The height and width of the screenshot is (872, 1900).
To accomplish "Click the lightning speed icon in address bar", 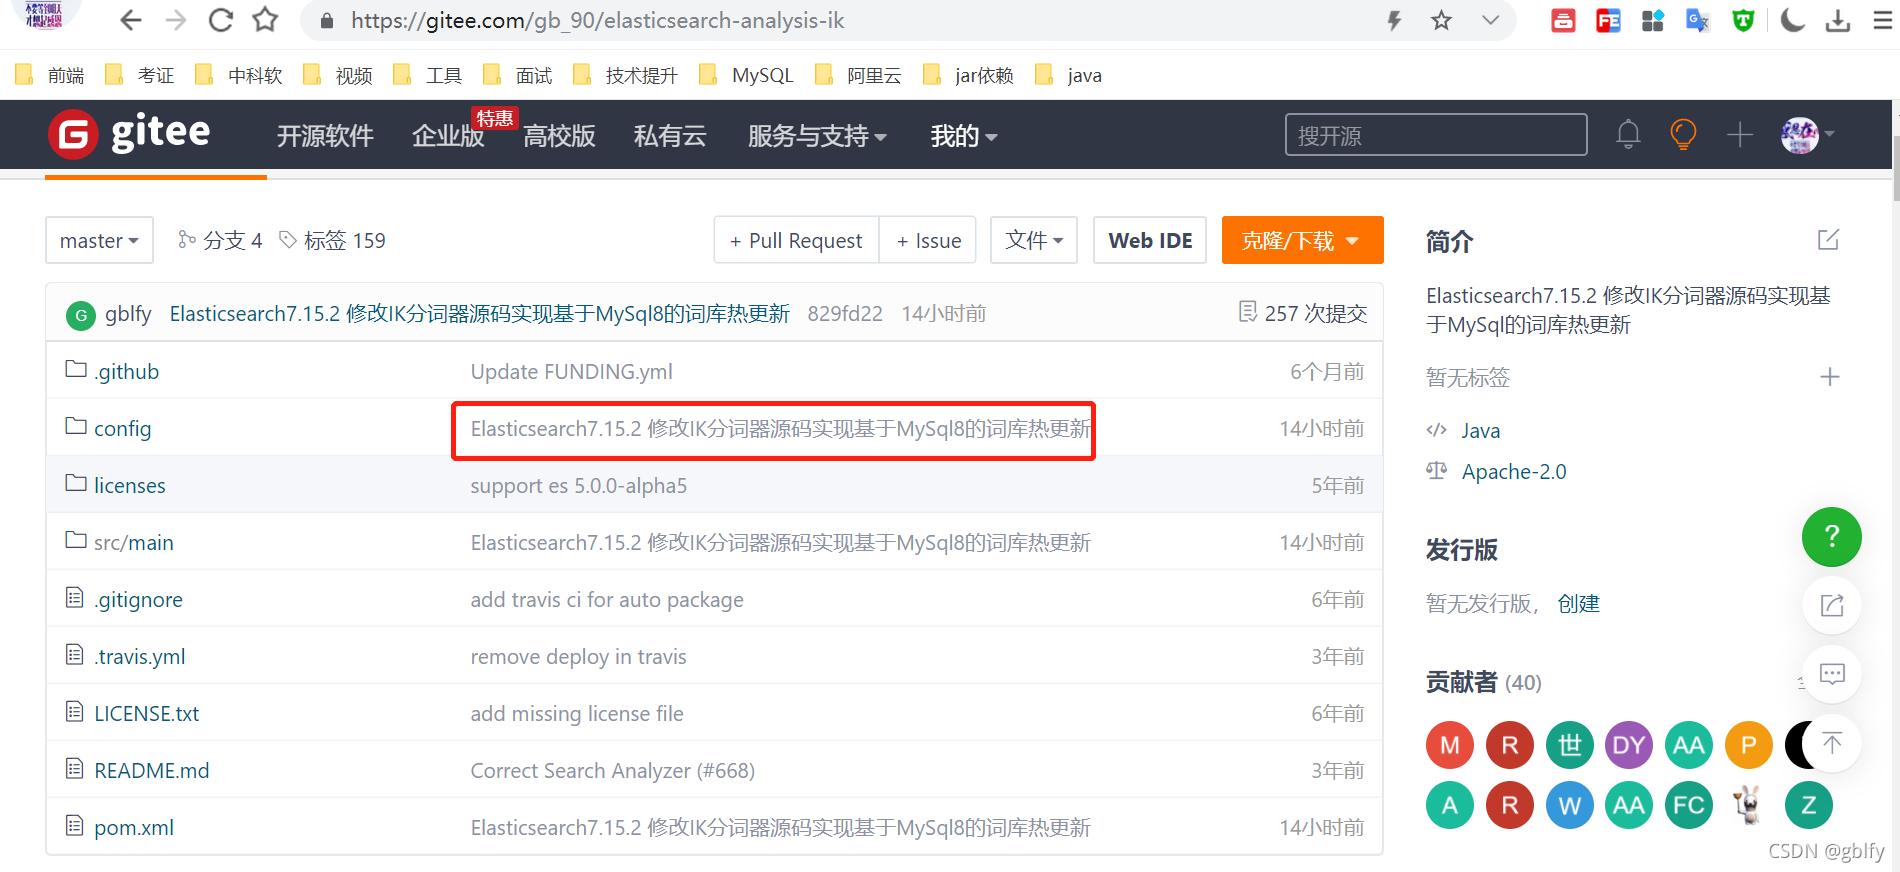I will click(1394, 20).
